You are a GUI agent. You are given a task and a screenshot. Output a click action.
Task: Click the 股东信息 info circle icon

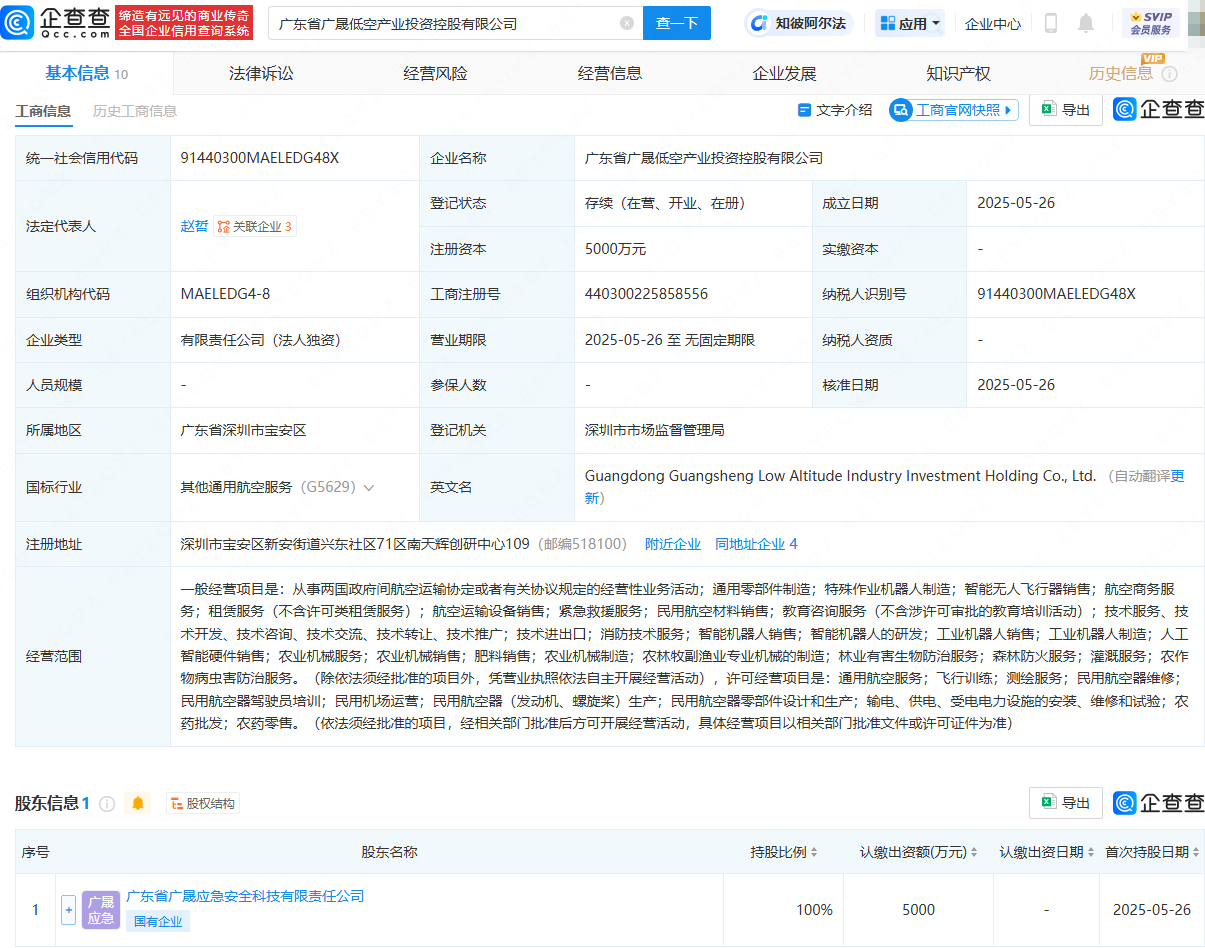107,803
